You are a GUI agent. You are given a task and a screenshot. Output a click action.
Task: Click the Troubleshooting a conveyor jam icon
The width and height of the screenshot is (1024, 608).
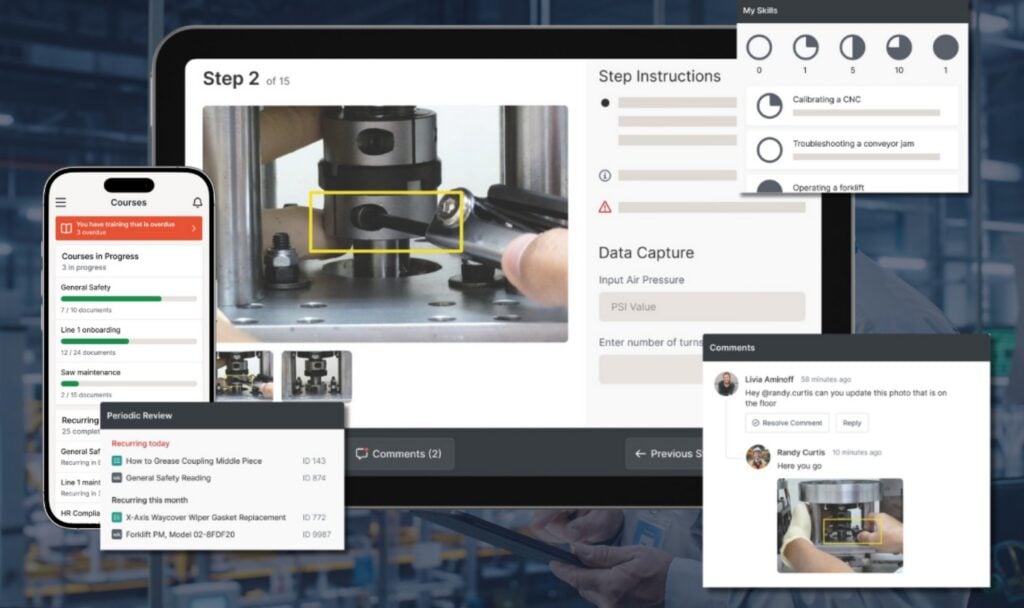pos(769,150)
